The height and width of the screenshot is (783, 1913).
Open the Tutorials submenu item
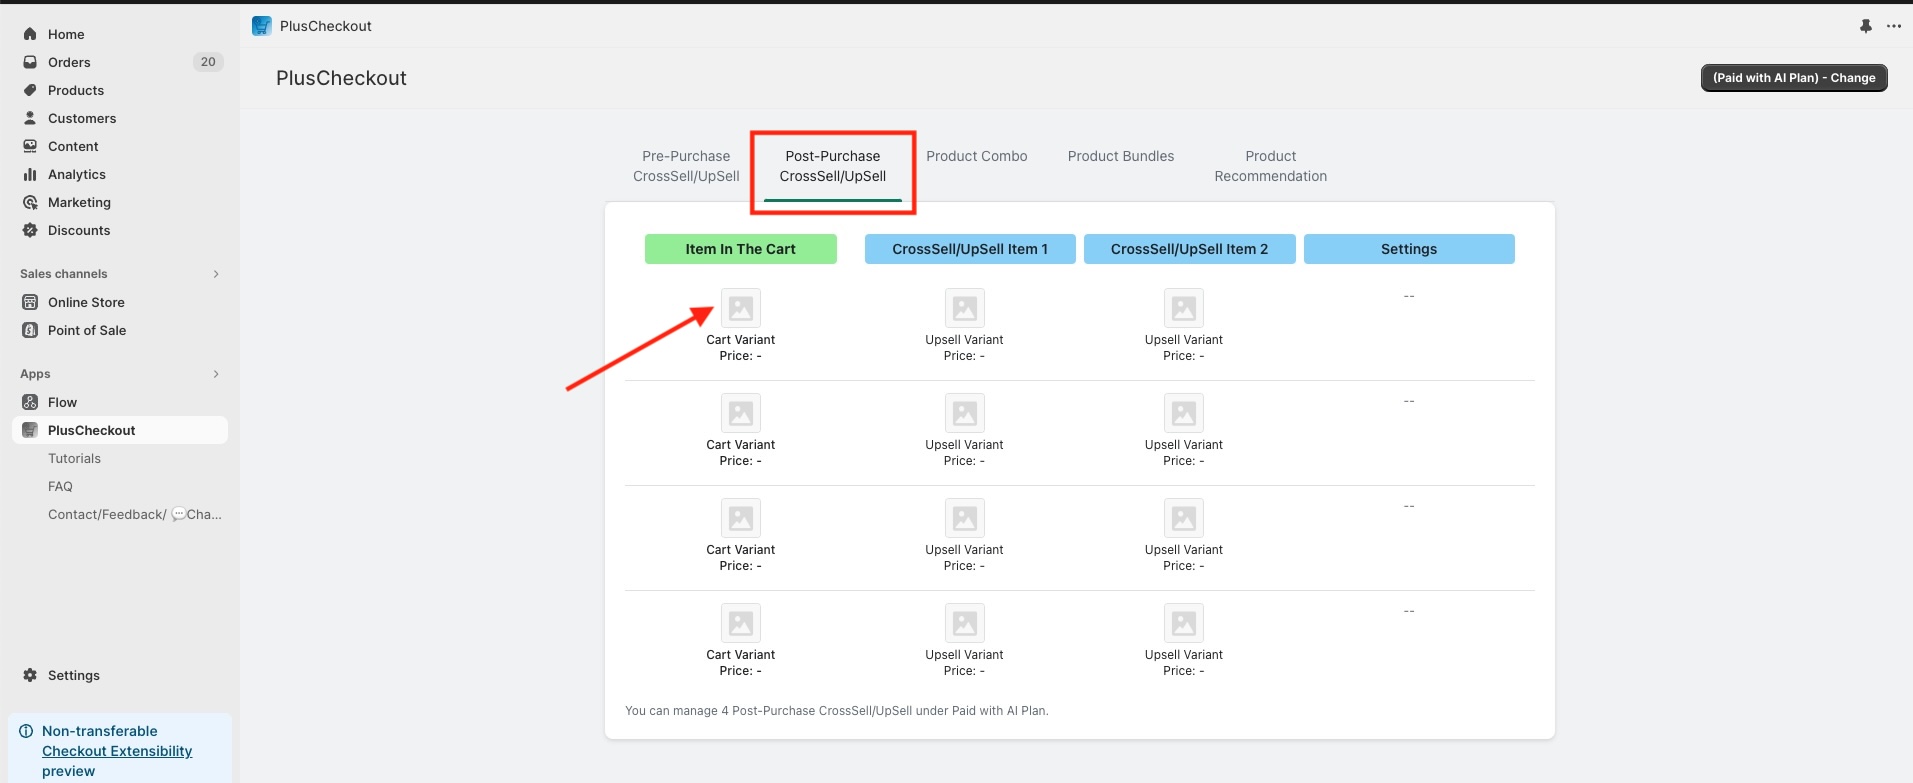(74, 458)
